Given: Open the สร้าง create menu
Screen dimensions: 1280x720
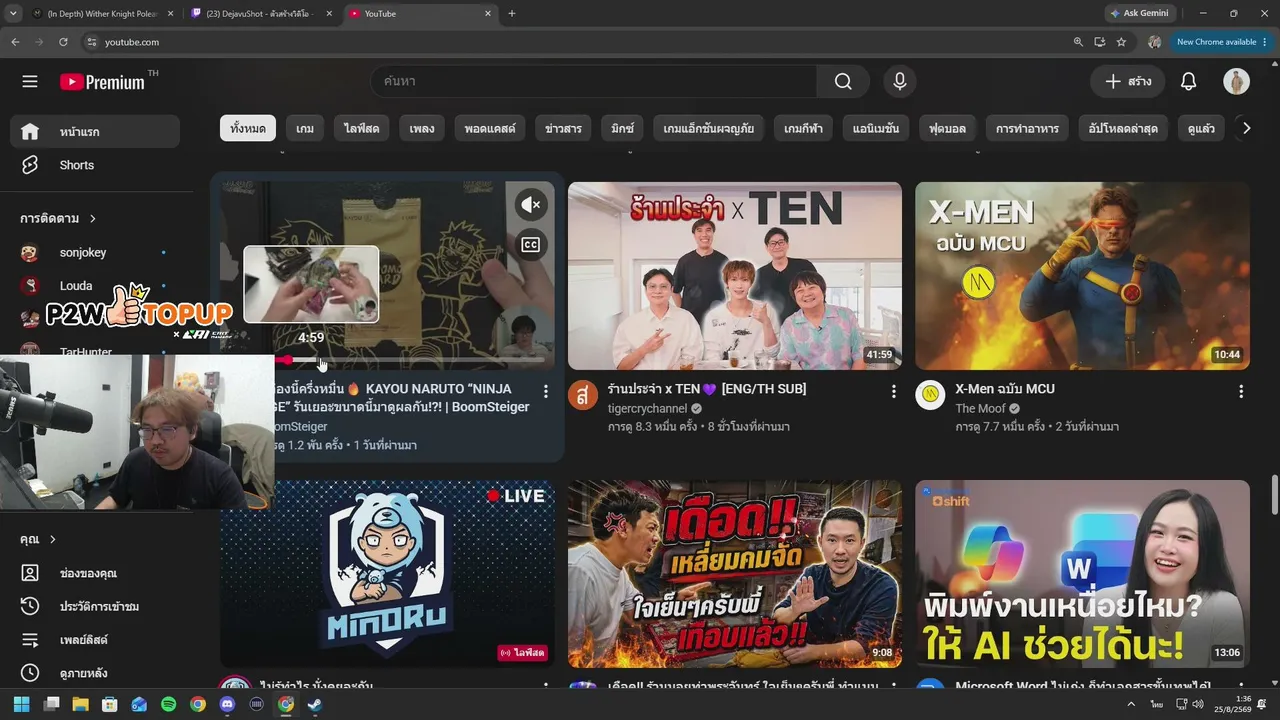Looking at the screenshot, I should point(1127,82).
